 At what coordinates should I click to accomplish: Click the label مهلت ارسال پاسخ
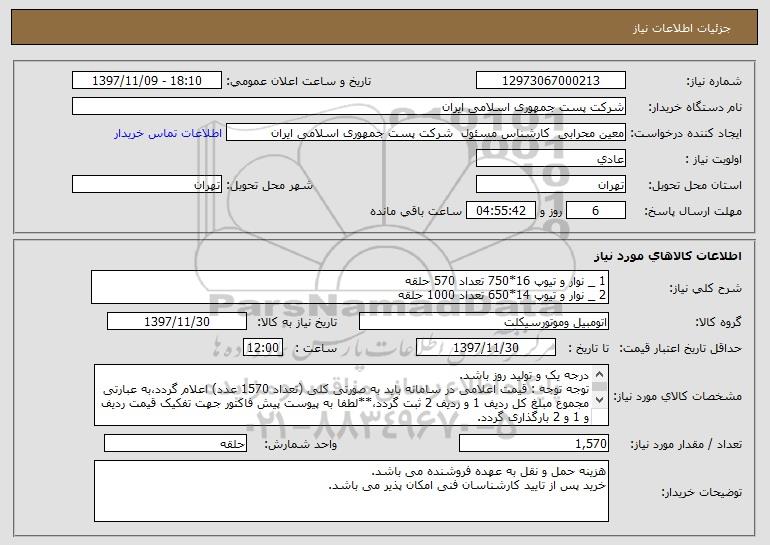(693, 212)
